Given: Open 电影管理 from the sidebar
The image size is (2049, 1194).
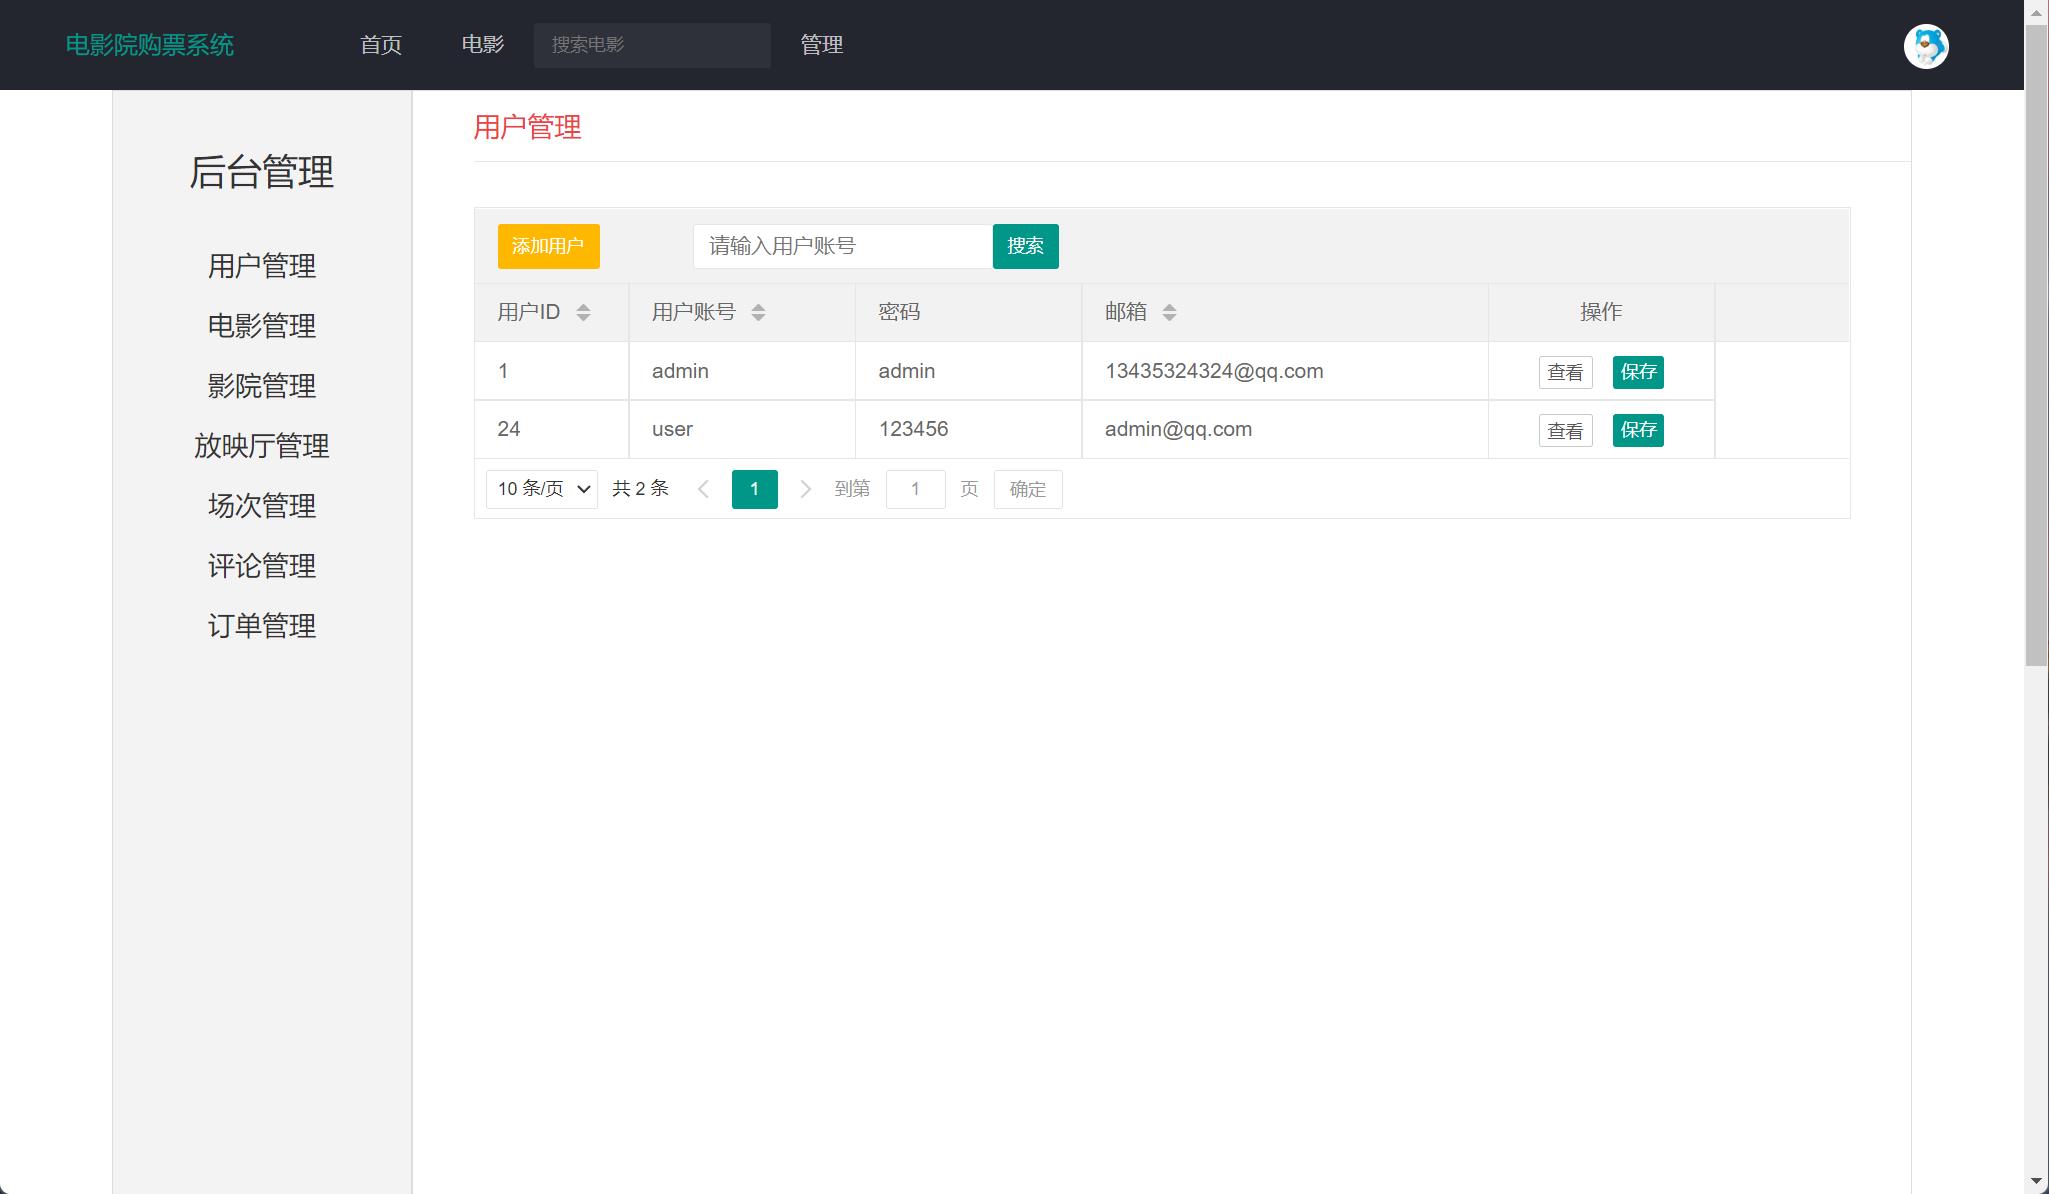Looking at the screenshot, I should pos(261,326).
